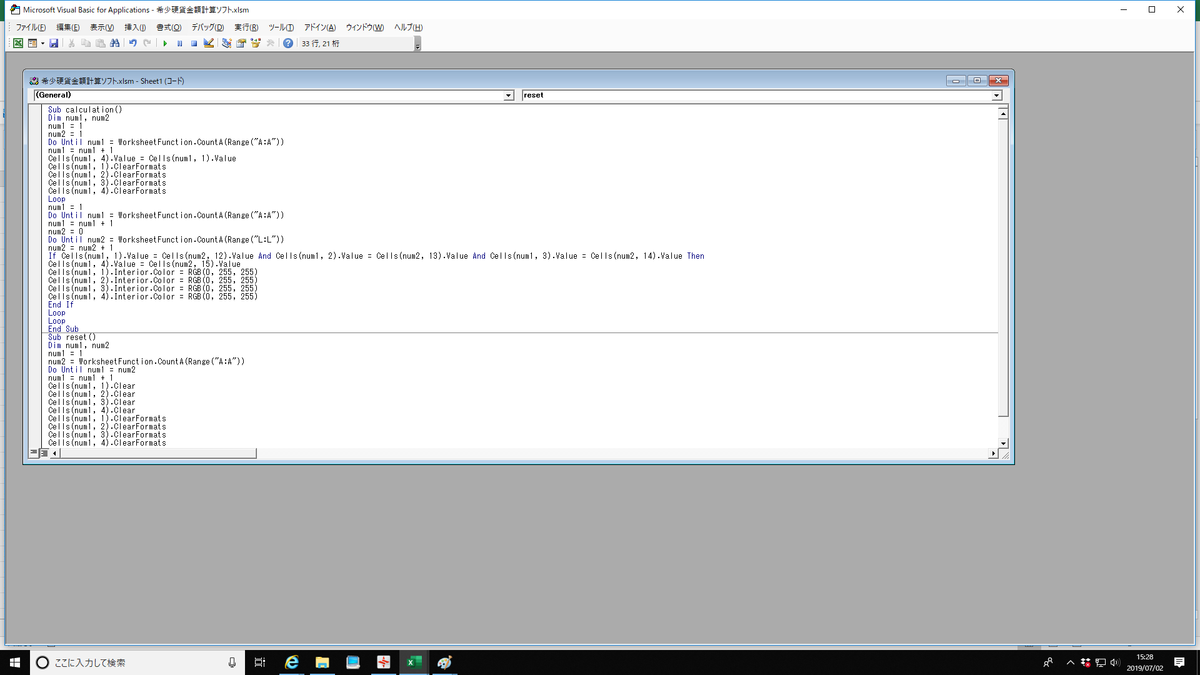Click the Copy icon in toolbar

pos(85,43)
